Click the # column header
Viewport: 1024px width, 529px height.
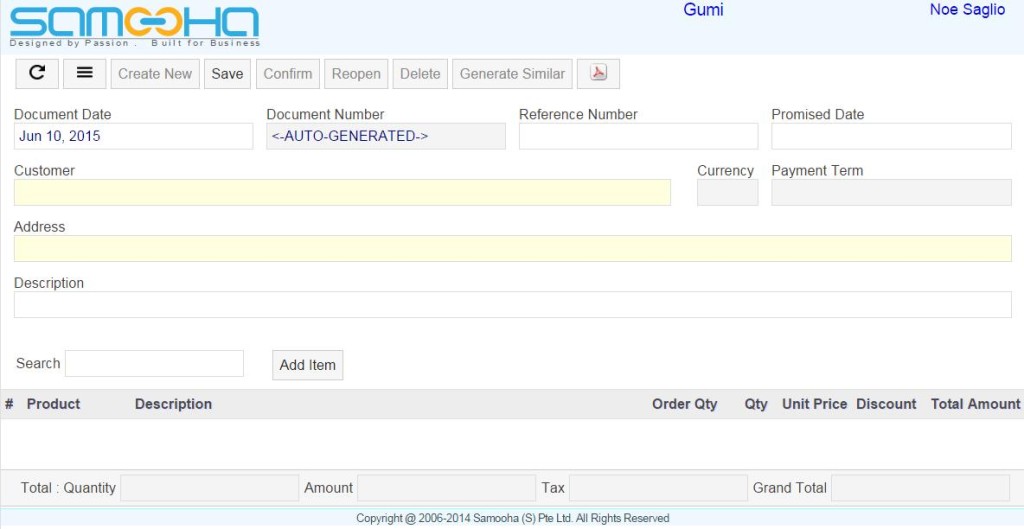click(9, 404)
